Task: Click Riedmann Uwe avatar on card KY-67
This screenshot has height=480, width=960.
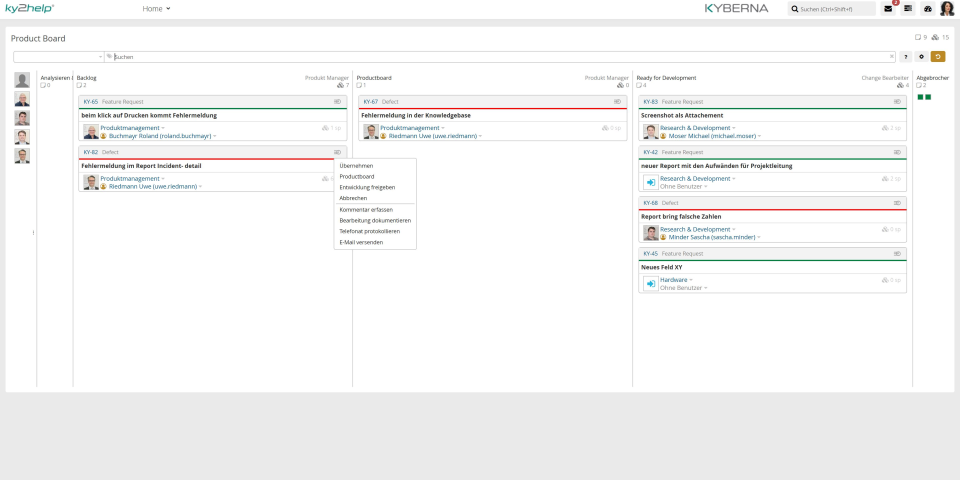Action: click(x=370, y=132)
